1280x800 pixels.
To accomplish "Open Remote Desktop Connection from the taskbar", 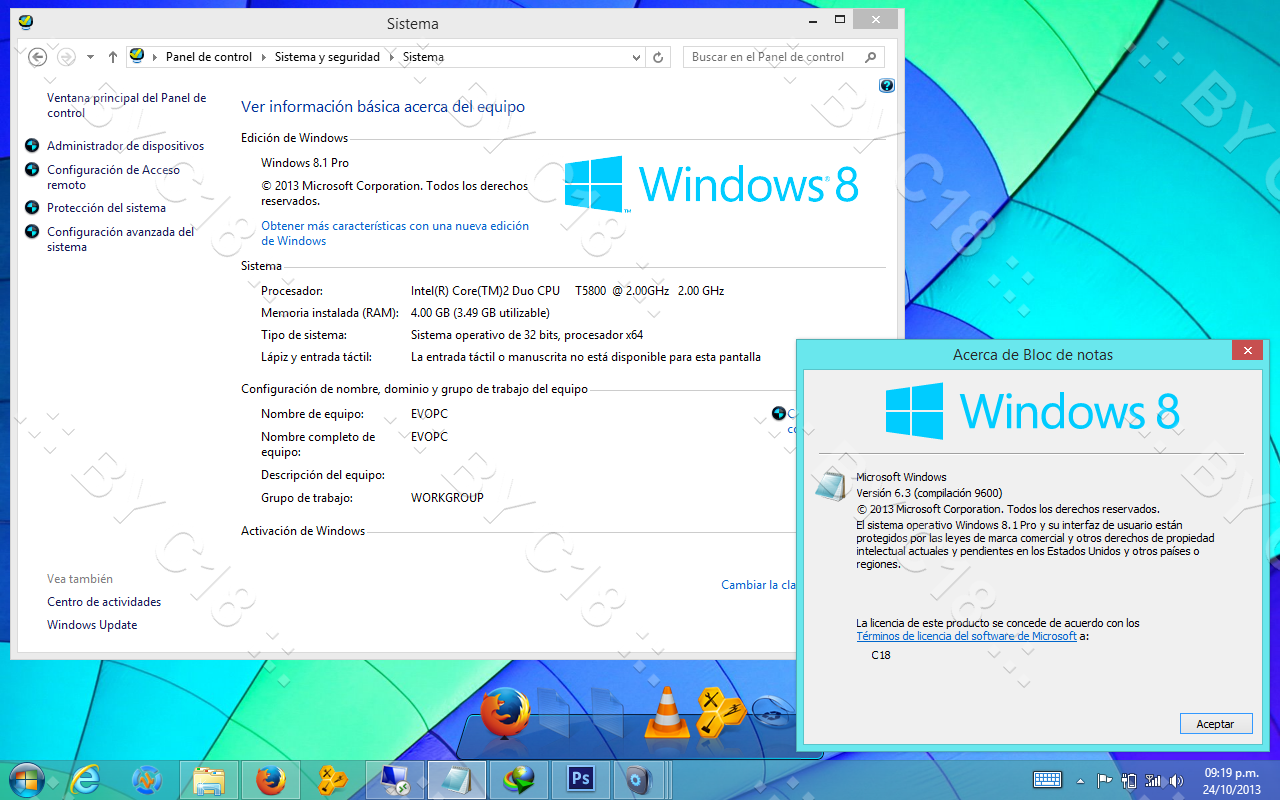I will (x=395, y=780).
